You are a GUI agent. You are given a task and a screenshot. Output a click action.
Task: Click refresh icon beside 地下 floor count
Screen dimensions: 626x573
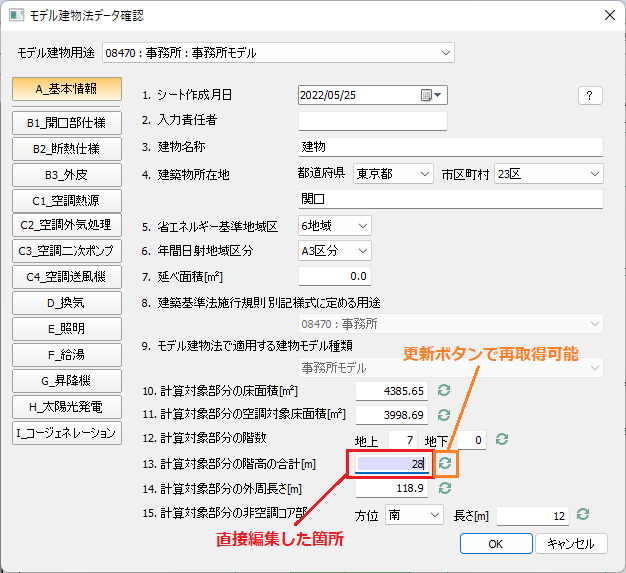(x=503, y=439)
